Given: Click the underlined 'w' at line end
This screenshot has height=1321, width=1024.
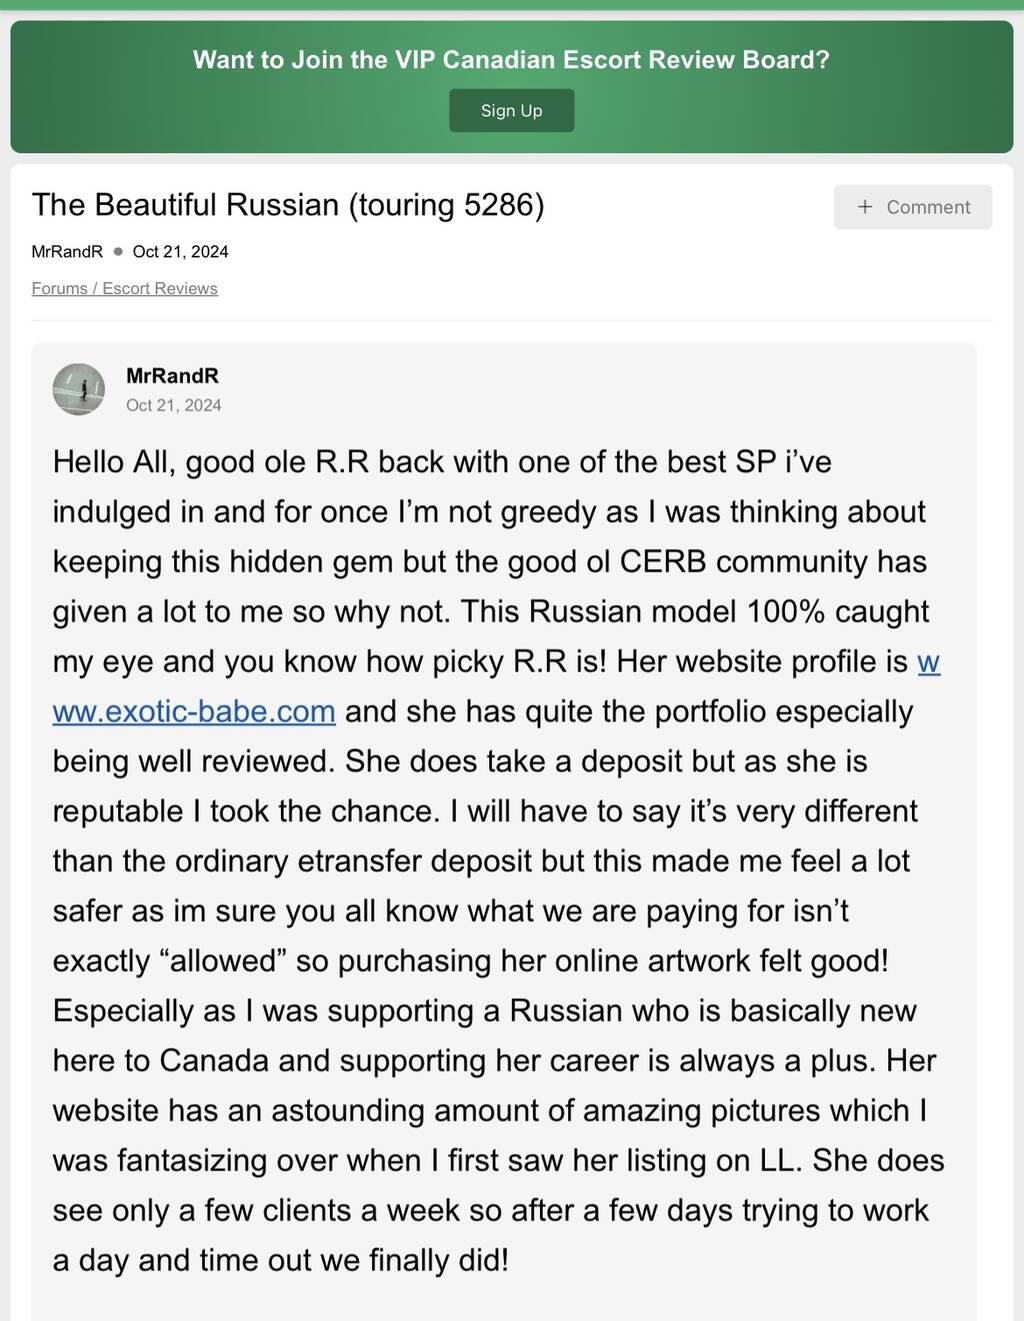Looking at the screenshot, I should click(x=928, y=661).
